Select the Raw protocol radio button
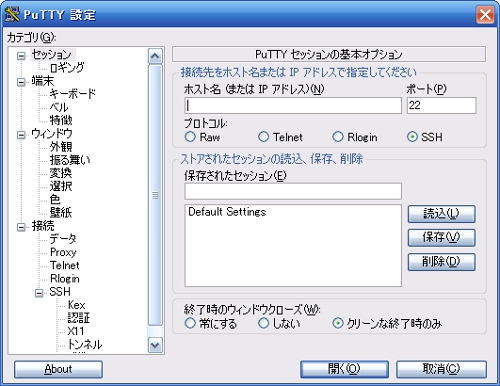This screenshot has width=500, height=386. [190, 137]
